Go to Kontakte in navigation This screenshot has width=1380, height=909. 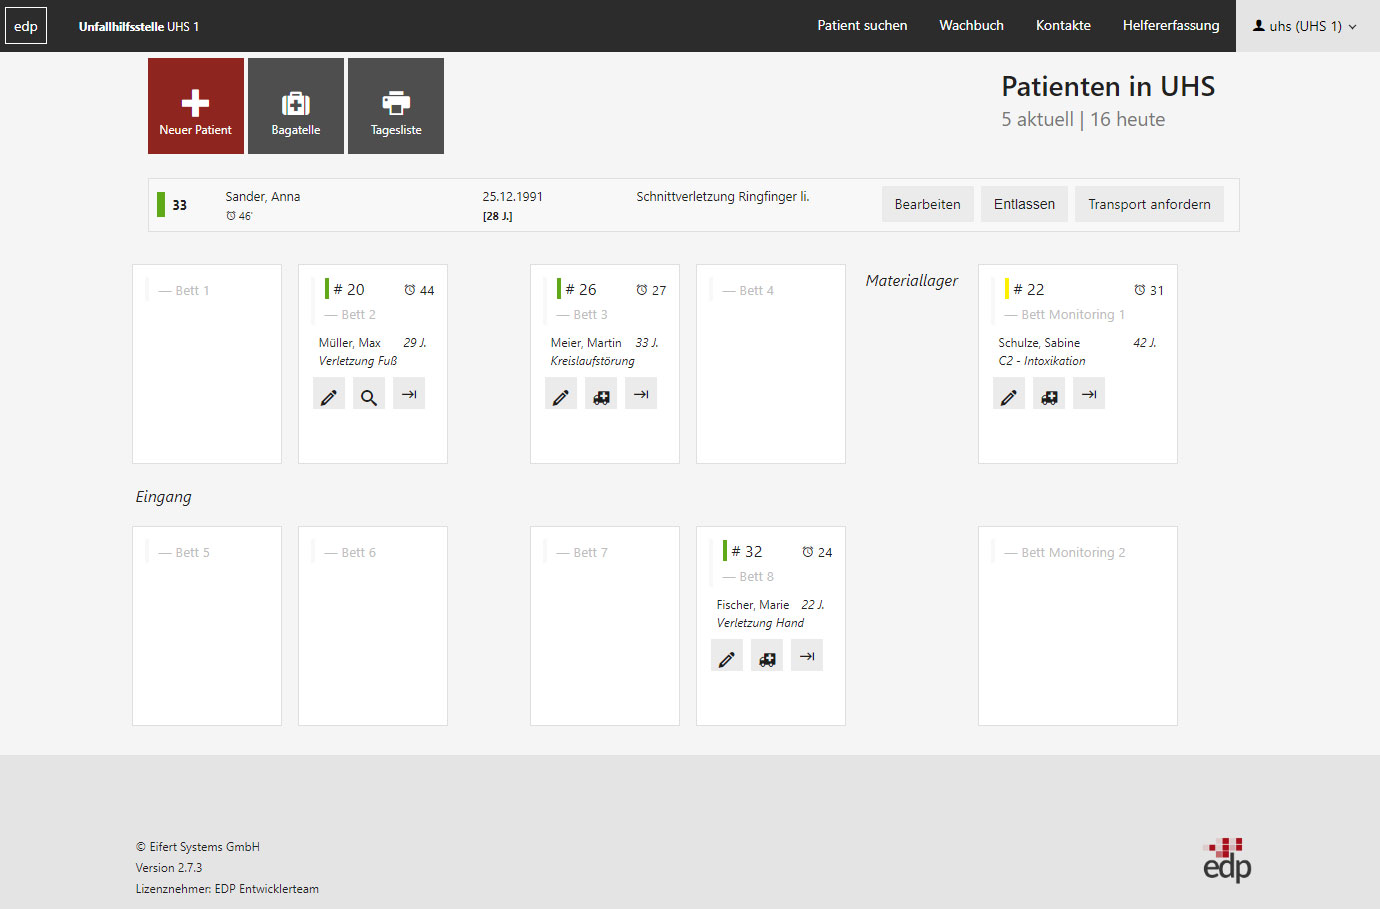coord(1063,26)
